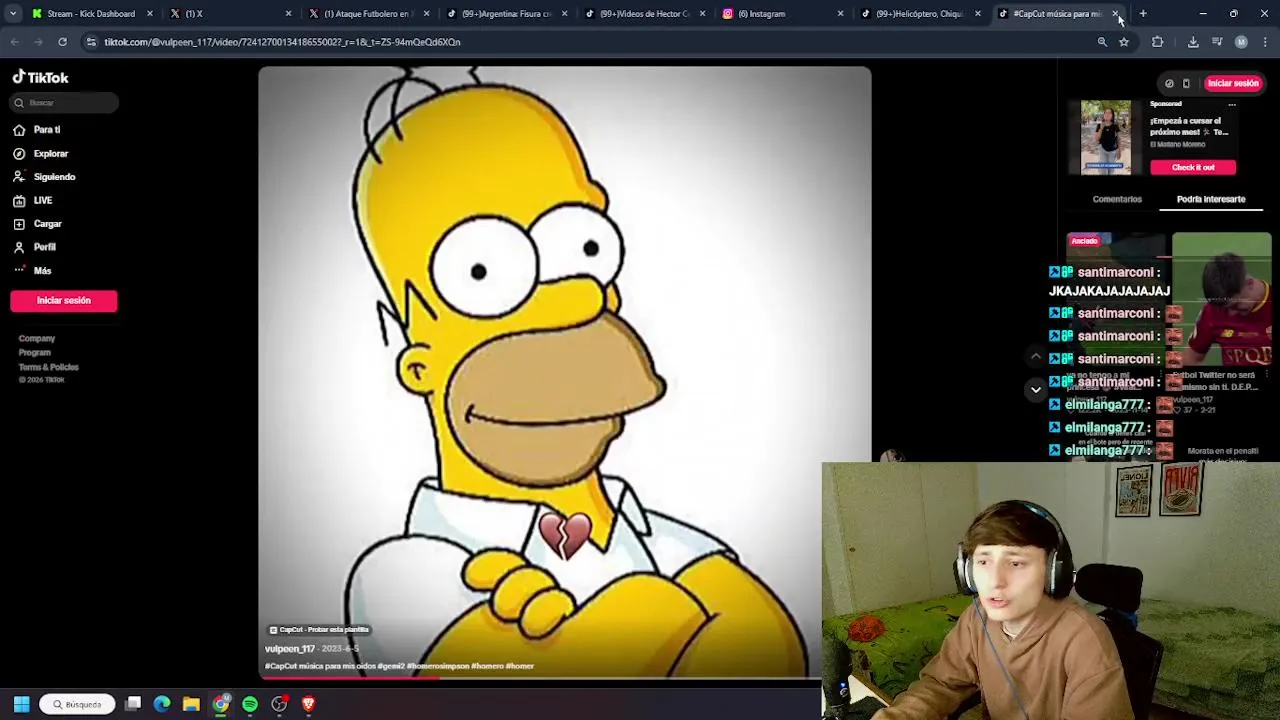Open the Windows Start menu
The height and width of the screenshot is (720, 1280).
(x=21, y=704)
